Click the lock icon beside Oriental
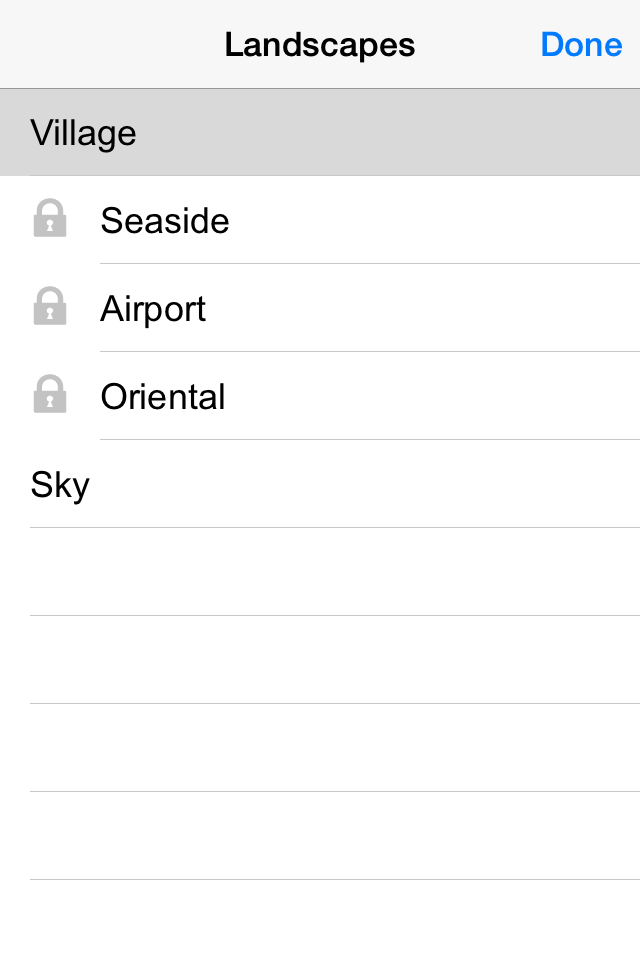640x960 pixels. 50,395
